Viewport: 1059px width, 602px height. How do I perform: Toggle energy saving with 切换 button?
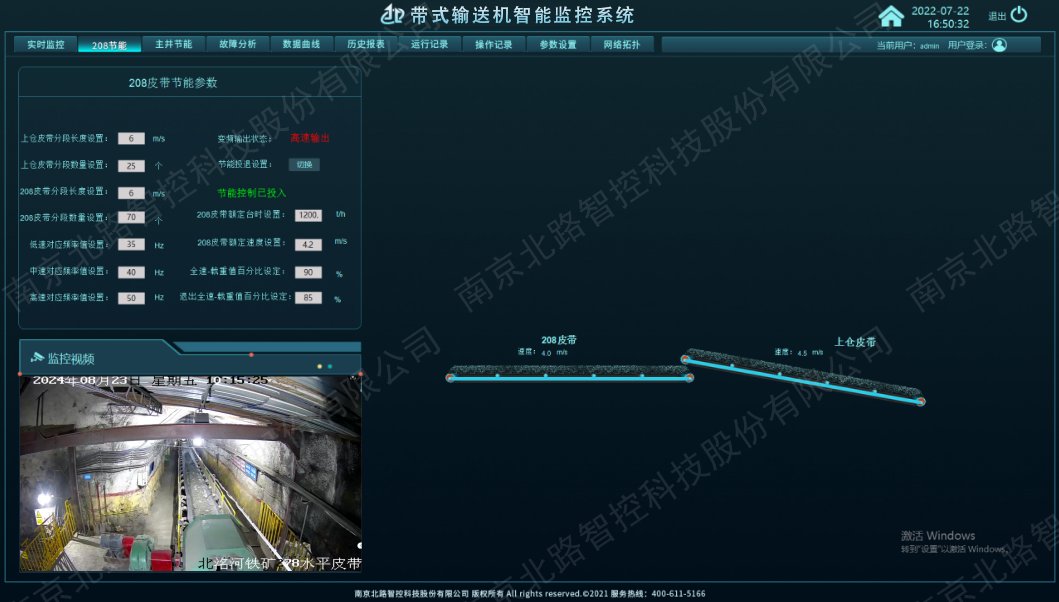click(x=304, y=164)
